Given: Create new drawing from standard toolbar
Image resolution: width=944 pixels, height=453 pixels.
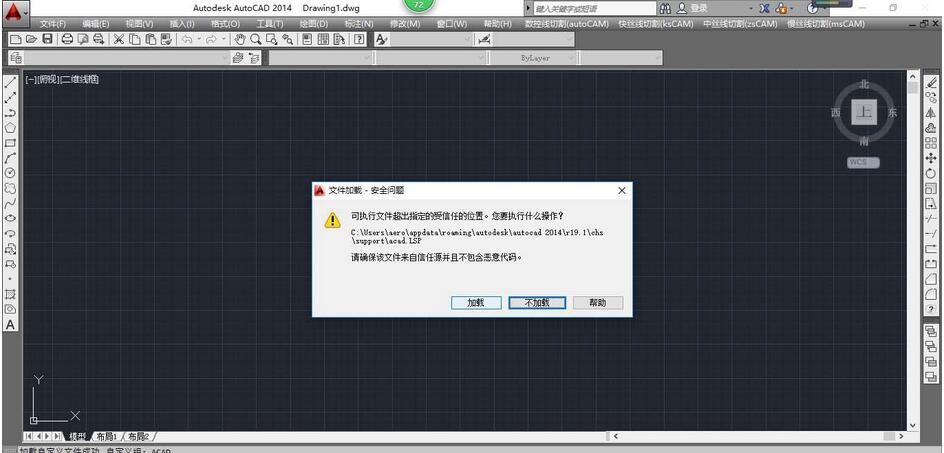Looking at the screenshot, I should (16, 39).
